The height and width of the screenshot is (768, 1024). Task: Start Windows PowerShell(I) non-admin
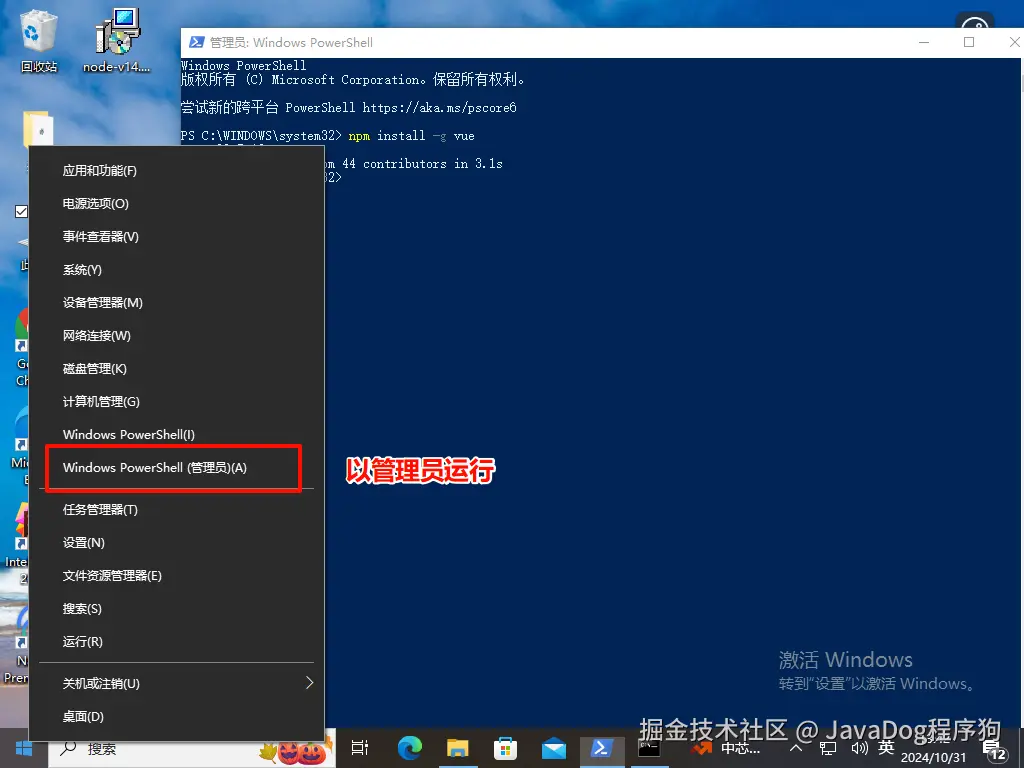[x=176, y=434]
